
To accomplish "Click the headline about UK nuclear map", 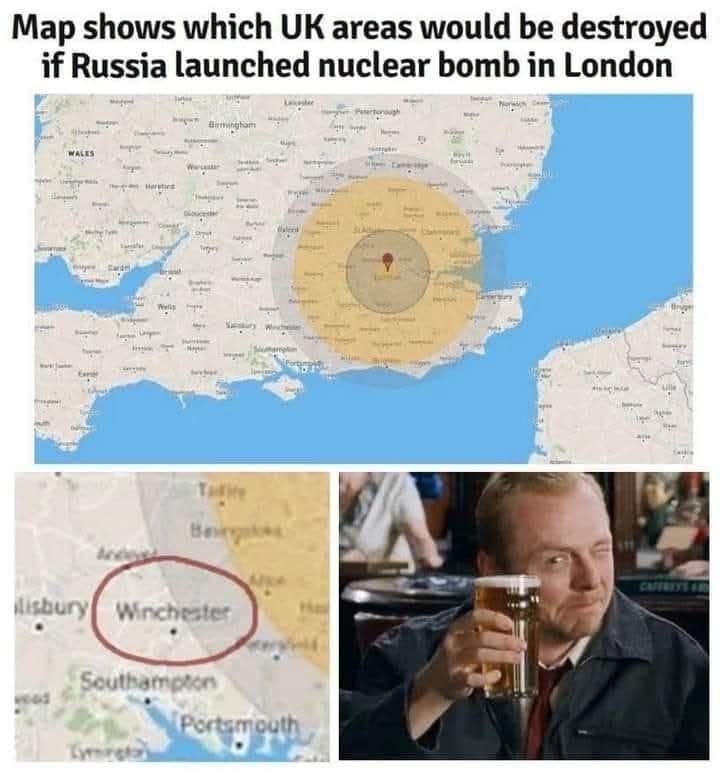I will [359, 46].
